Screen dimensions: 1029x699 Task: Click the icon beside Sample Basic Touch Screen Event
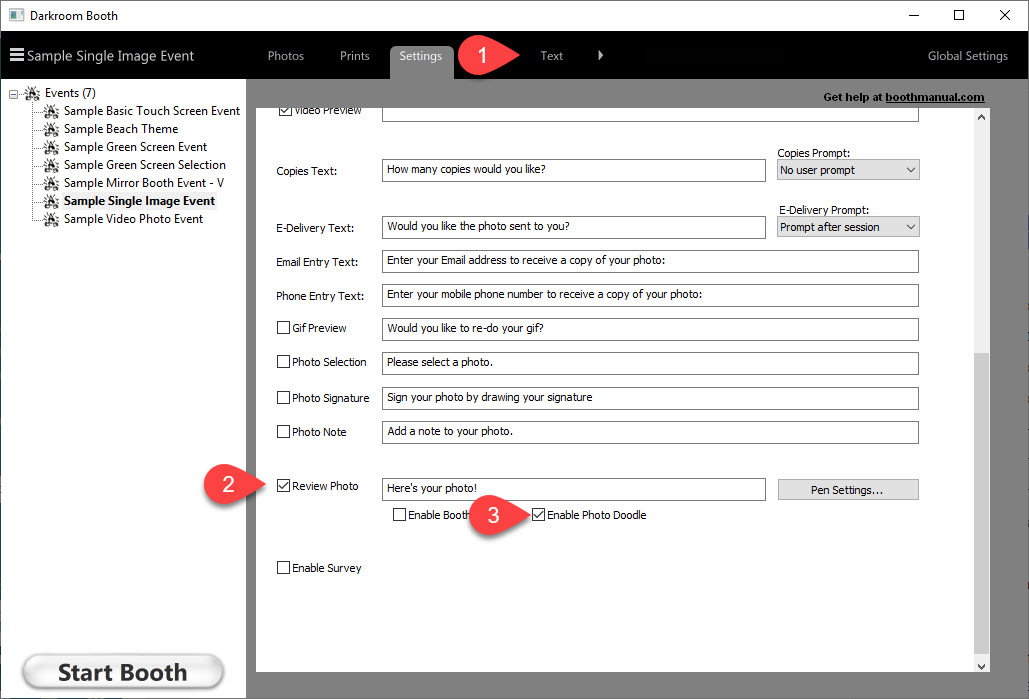(x=51, y=111)
